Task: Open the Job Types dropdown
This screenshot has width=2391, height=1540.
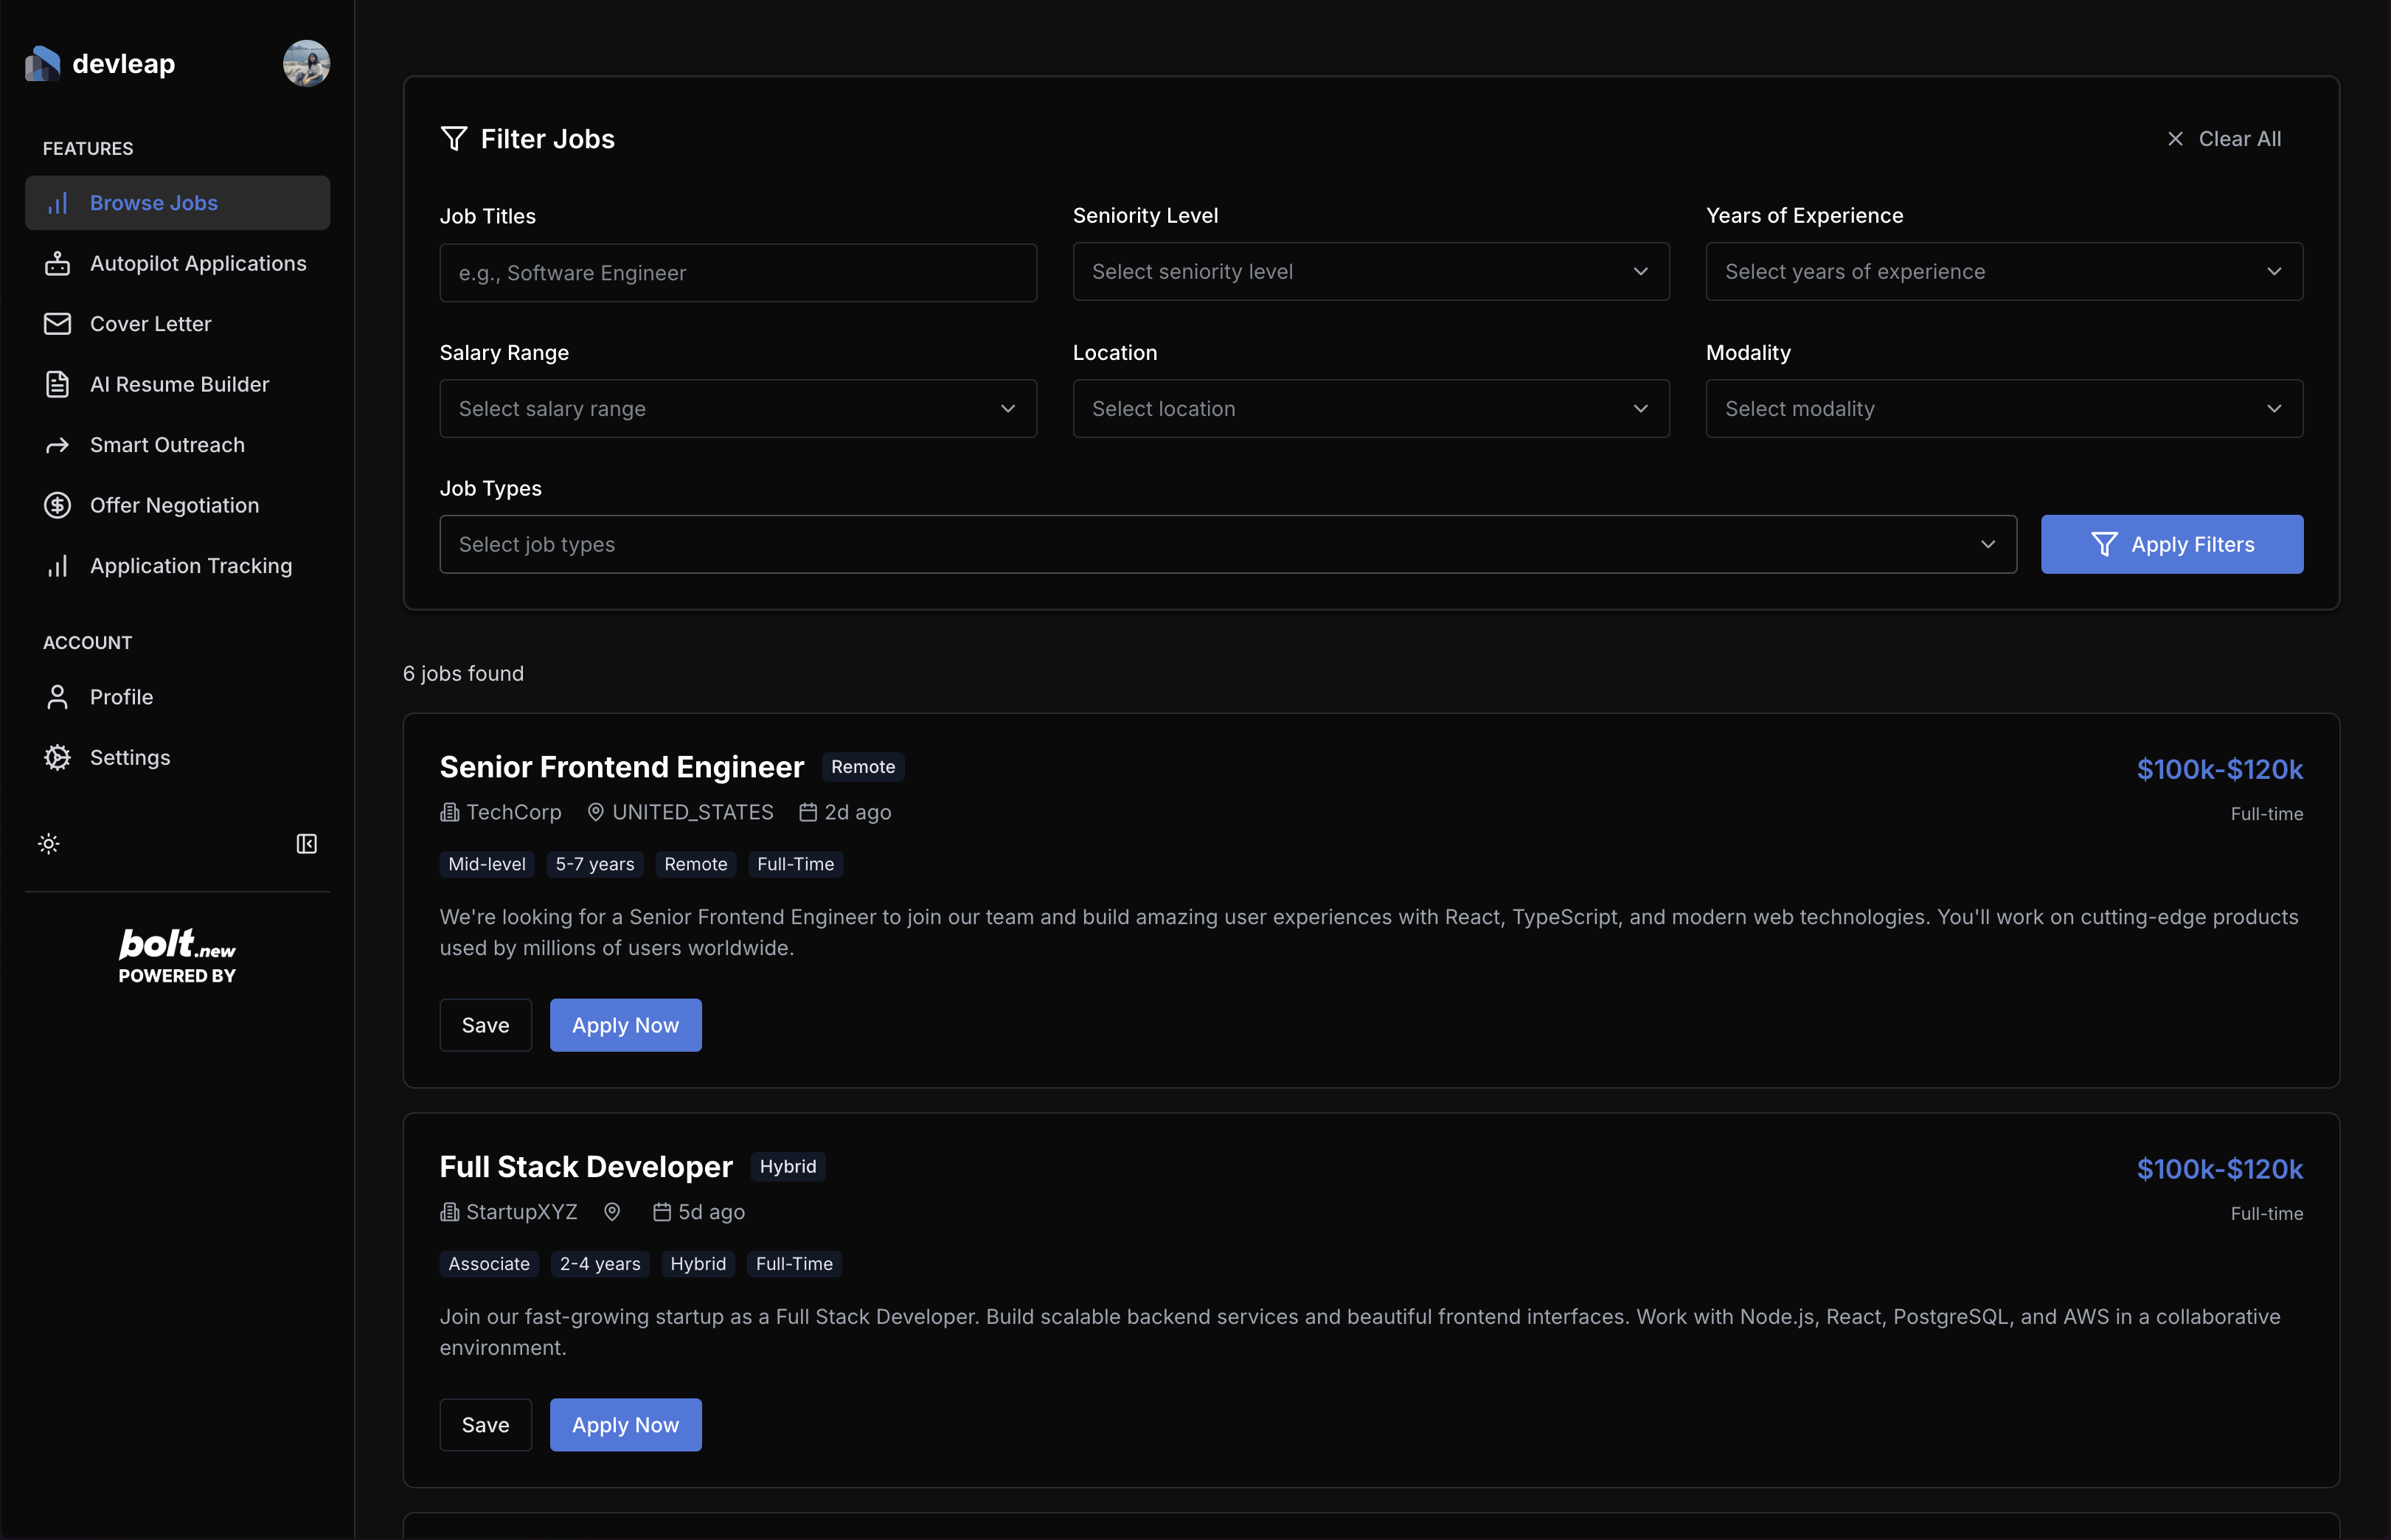Action: (x=1227, y=545)
